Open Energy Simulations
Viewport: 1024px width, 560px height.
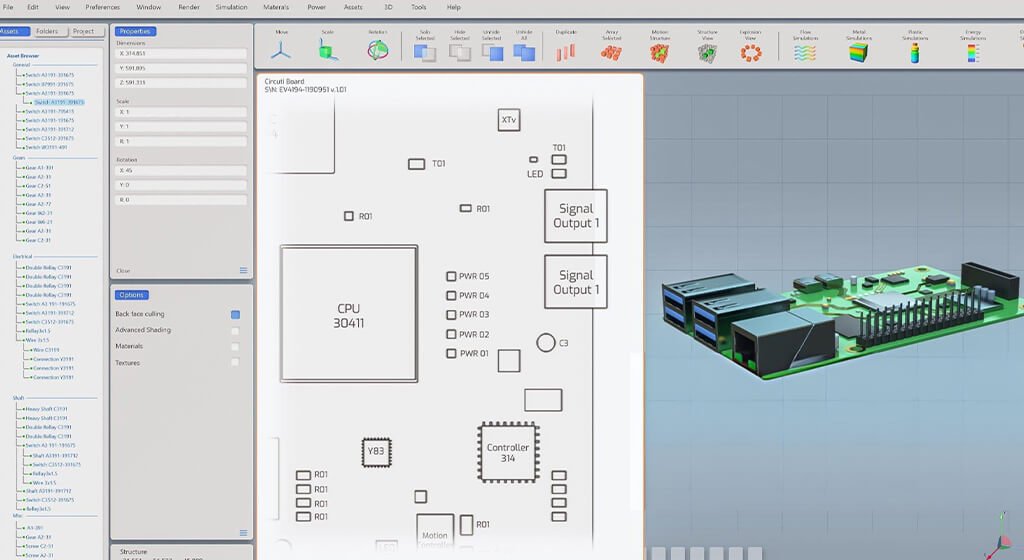(973, 53)
